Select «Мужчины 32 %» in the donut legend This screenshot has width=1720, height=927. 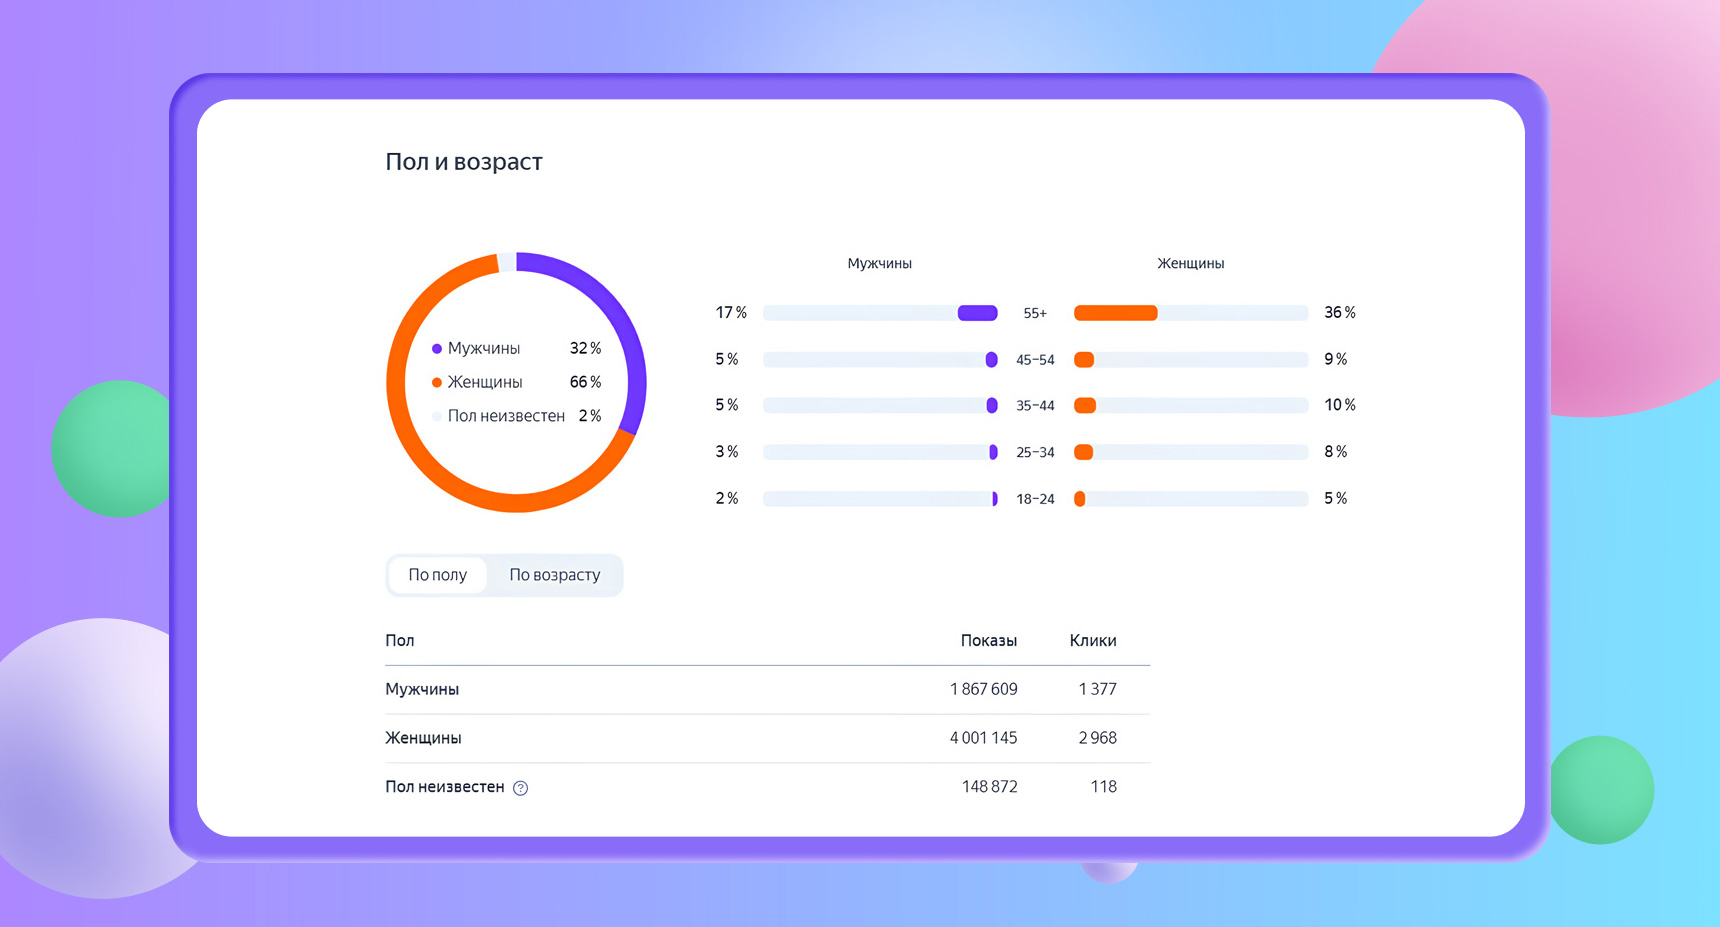point(516,348)
